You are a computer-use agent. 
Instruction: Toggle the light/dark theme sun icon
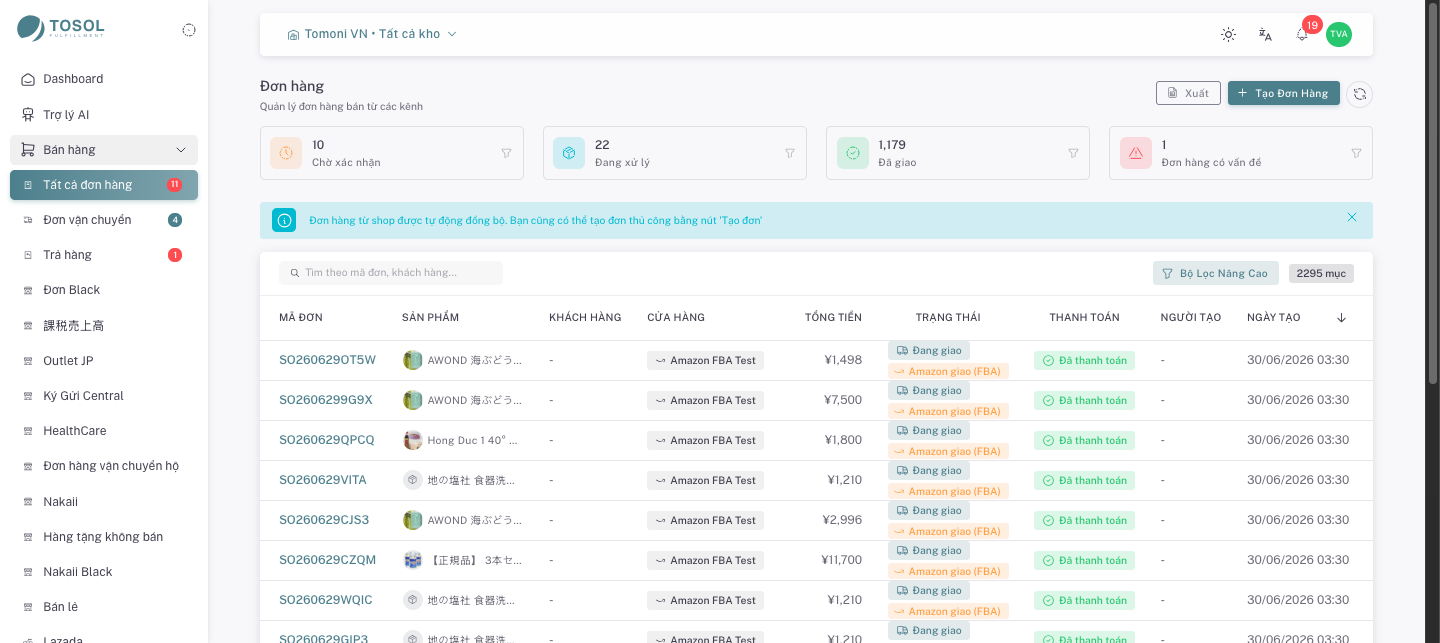pyautogui.click(x=1228, y=34)
